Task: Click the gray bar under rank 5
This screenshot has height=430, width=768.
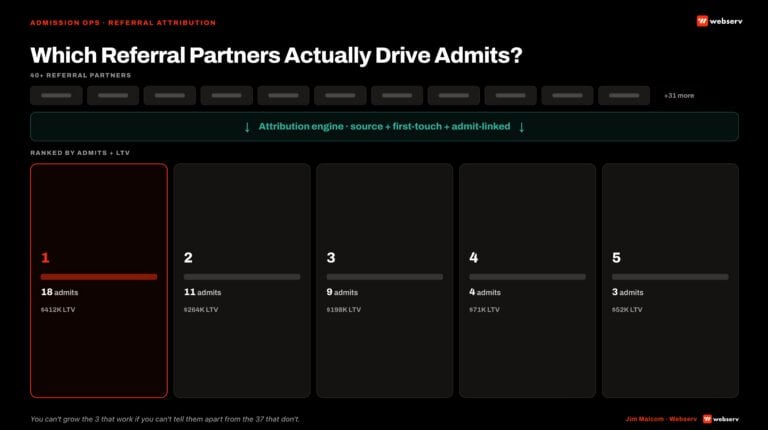Action: 670,277
